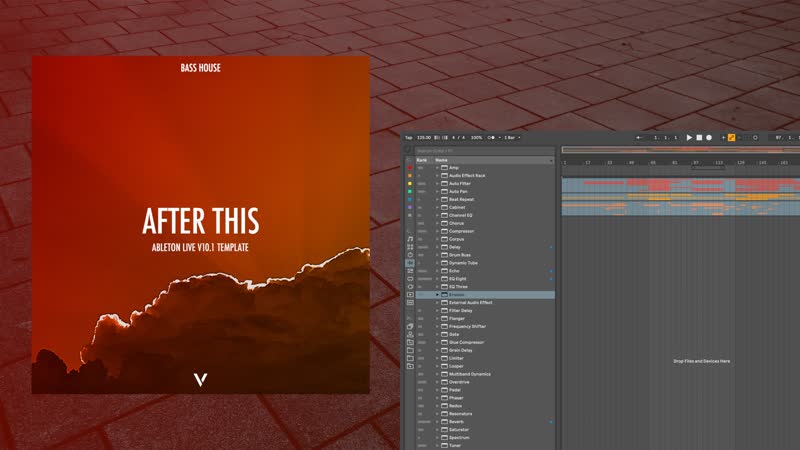Toggle the Session Record circle button

755,137
